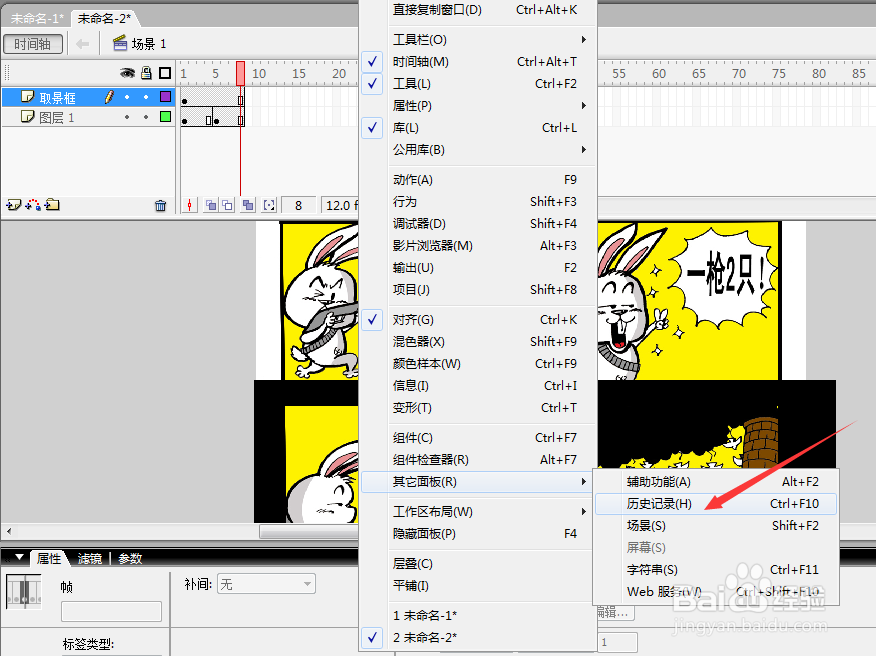Click the insert layer icon

13,205
